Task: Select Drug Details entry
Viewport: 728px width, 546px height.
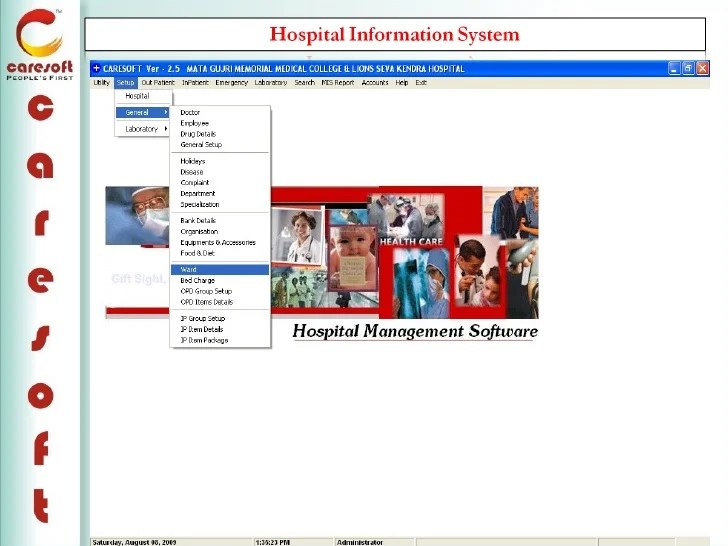Action: tap(220, 134)
